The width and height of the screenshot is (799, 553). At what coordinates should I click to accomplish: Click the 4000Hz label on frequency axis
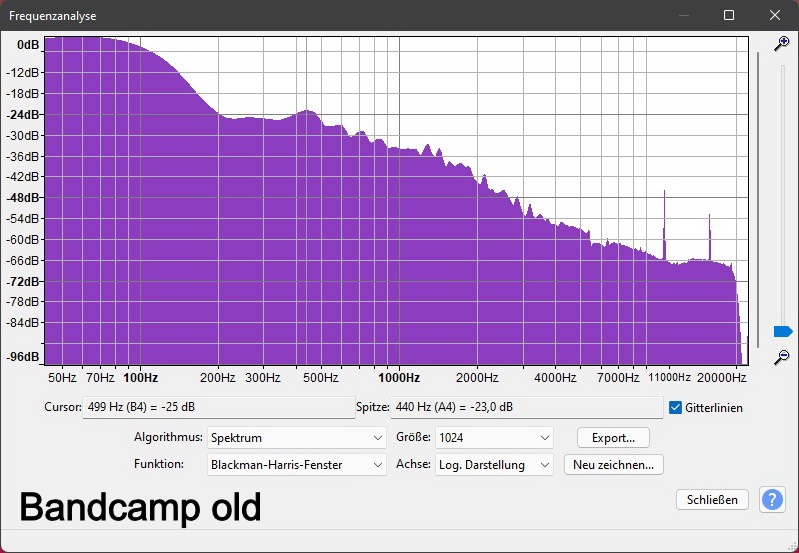point(555,378)
